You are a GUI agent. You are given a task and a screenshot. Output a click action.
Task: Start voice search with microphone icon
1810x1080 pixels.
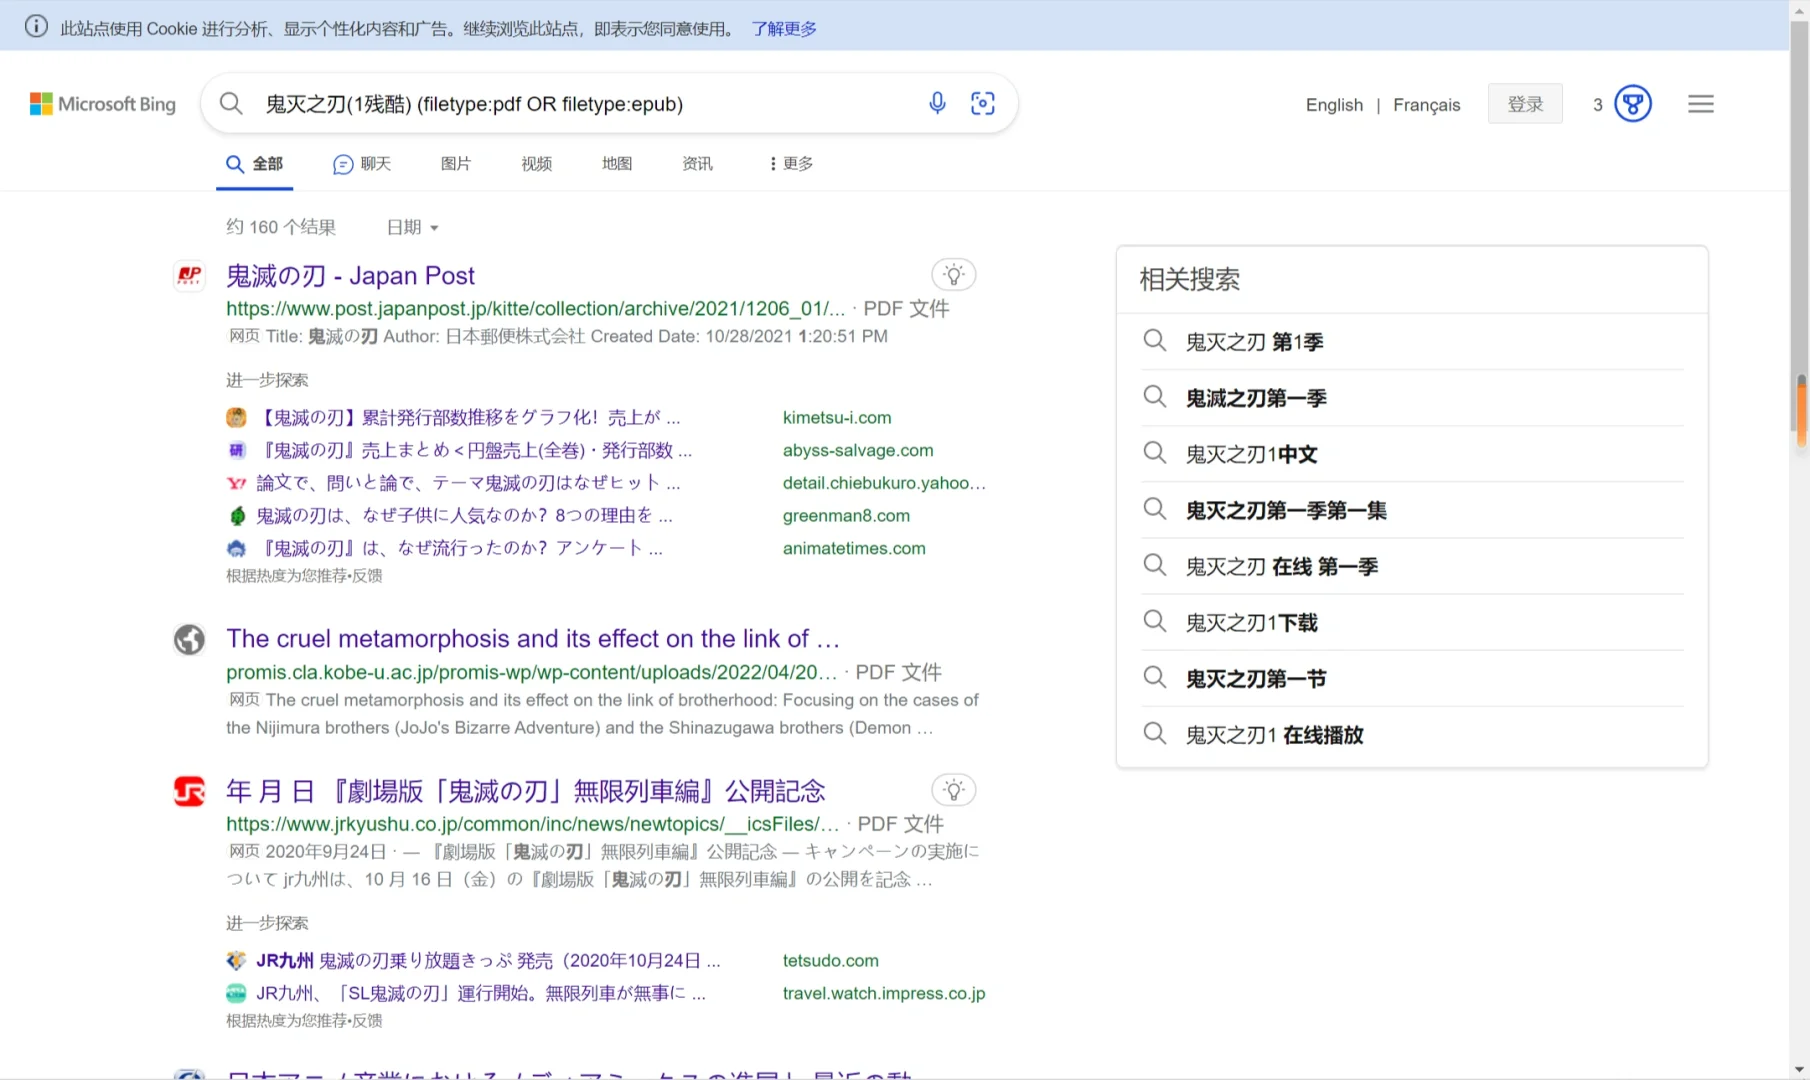tap(937, 103)
